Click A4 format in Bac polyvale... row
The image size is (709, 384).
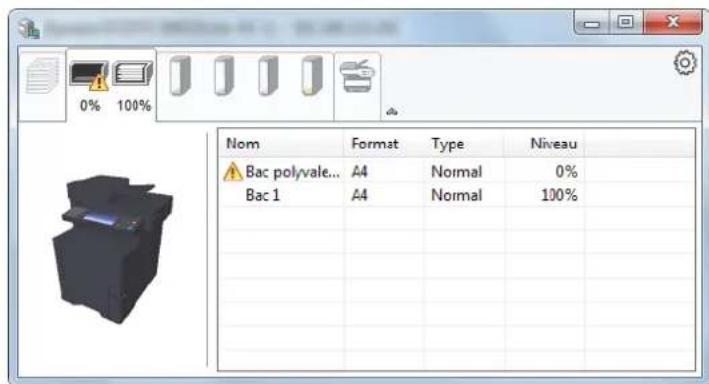[x=359, y=172]
